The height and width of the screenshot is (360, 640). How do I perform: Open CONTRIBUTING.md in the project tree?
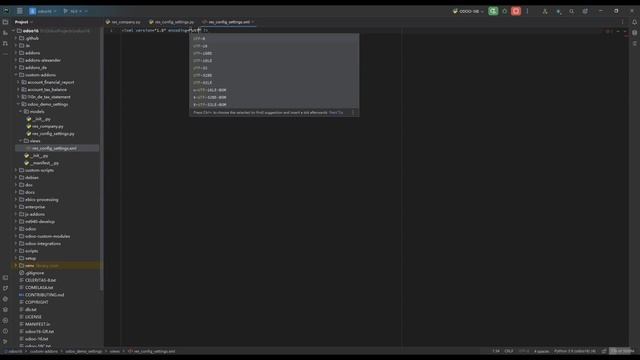pos(44,295)
